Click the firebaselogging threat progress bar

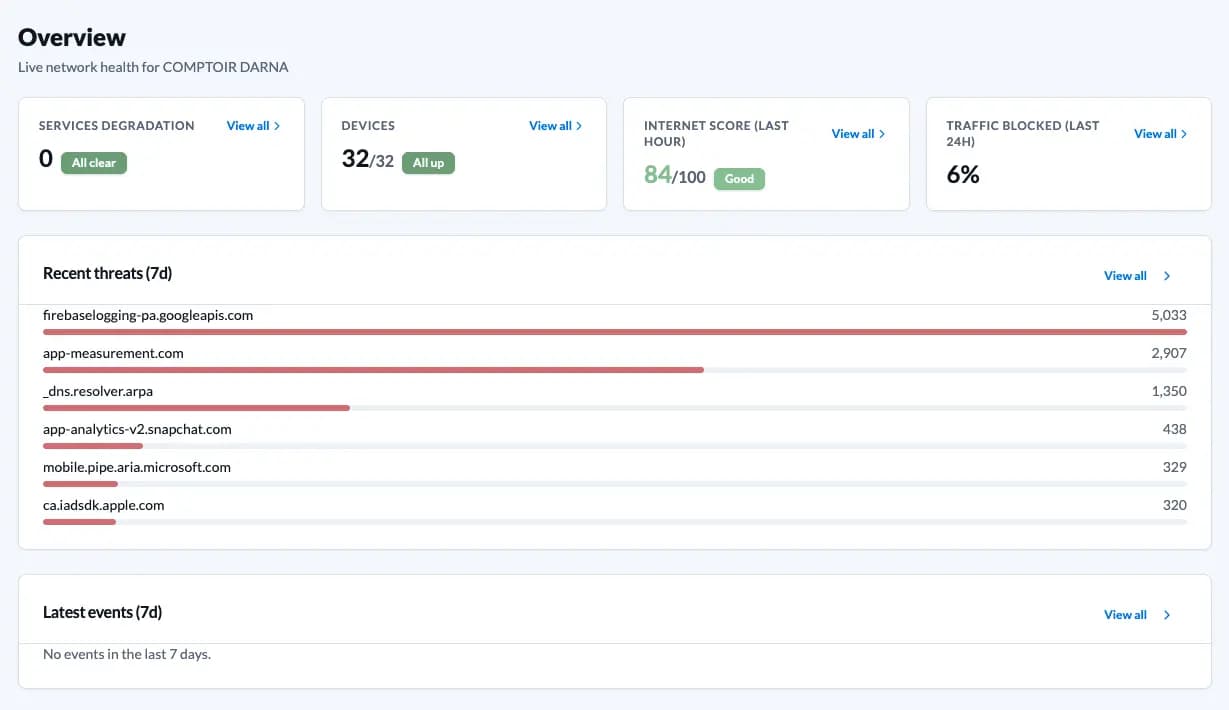click(615, 332)
